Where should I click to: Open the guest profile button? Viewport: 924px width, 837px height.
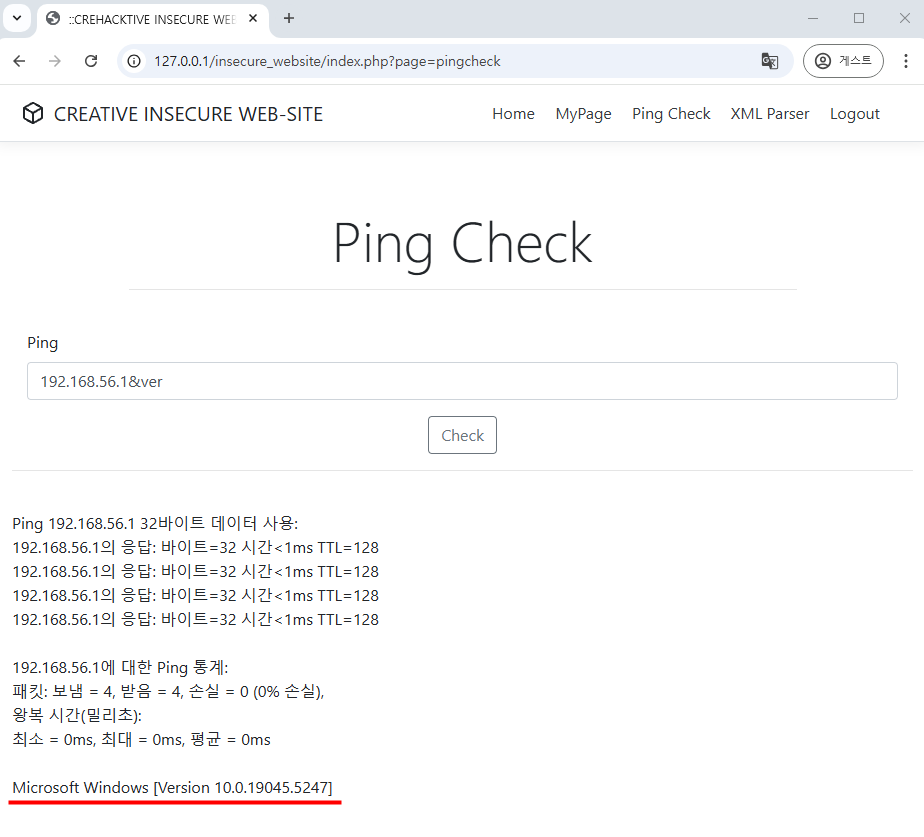[x=843, y=61]
